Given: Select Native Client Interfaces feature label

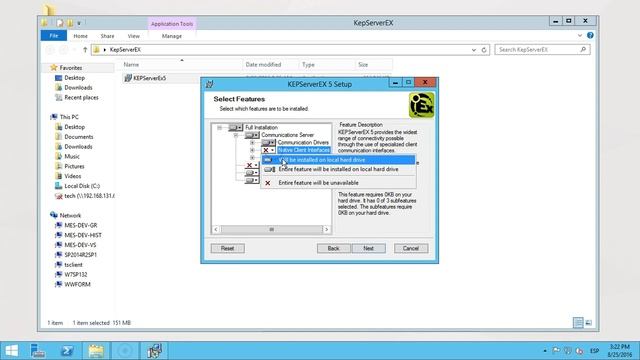Looking at the screenshot, I should [304, 150].
